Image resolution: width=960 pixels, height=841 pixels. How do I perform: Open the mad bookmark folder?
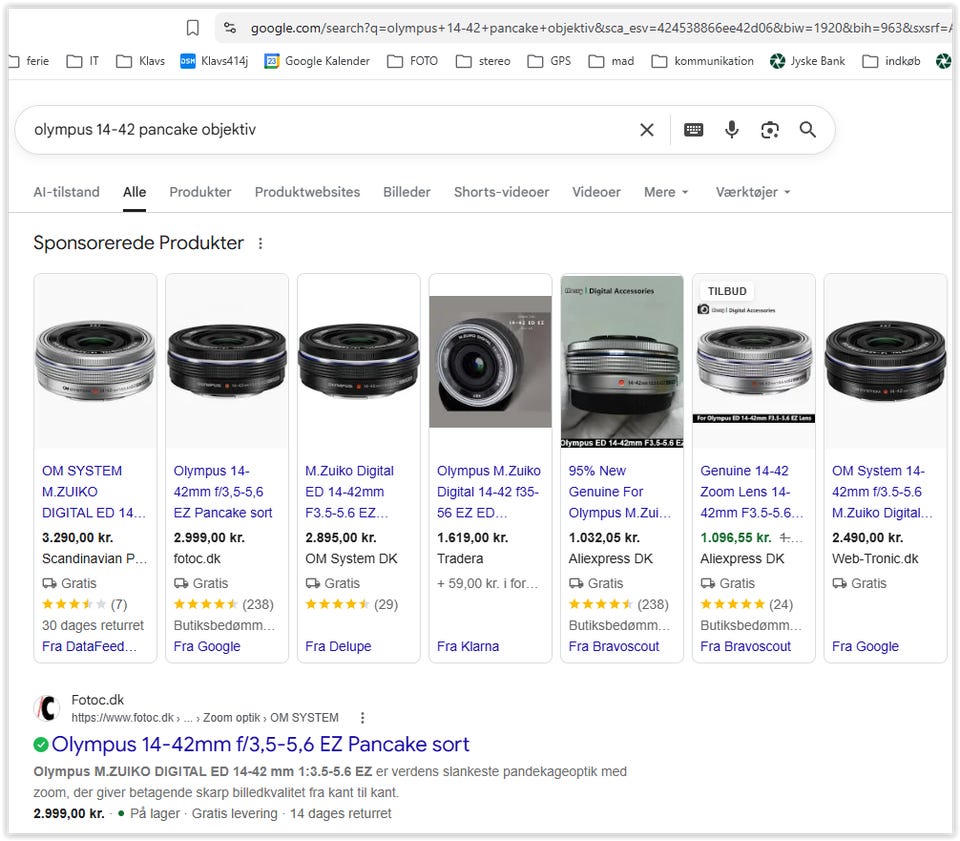611,61
